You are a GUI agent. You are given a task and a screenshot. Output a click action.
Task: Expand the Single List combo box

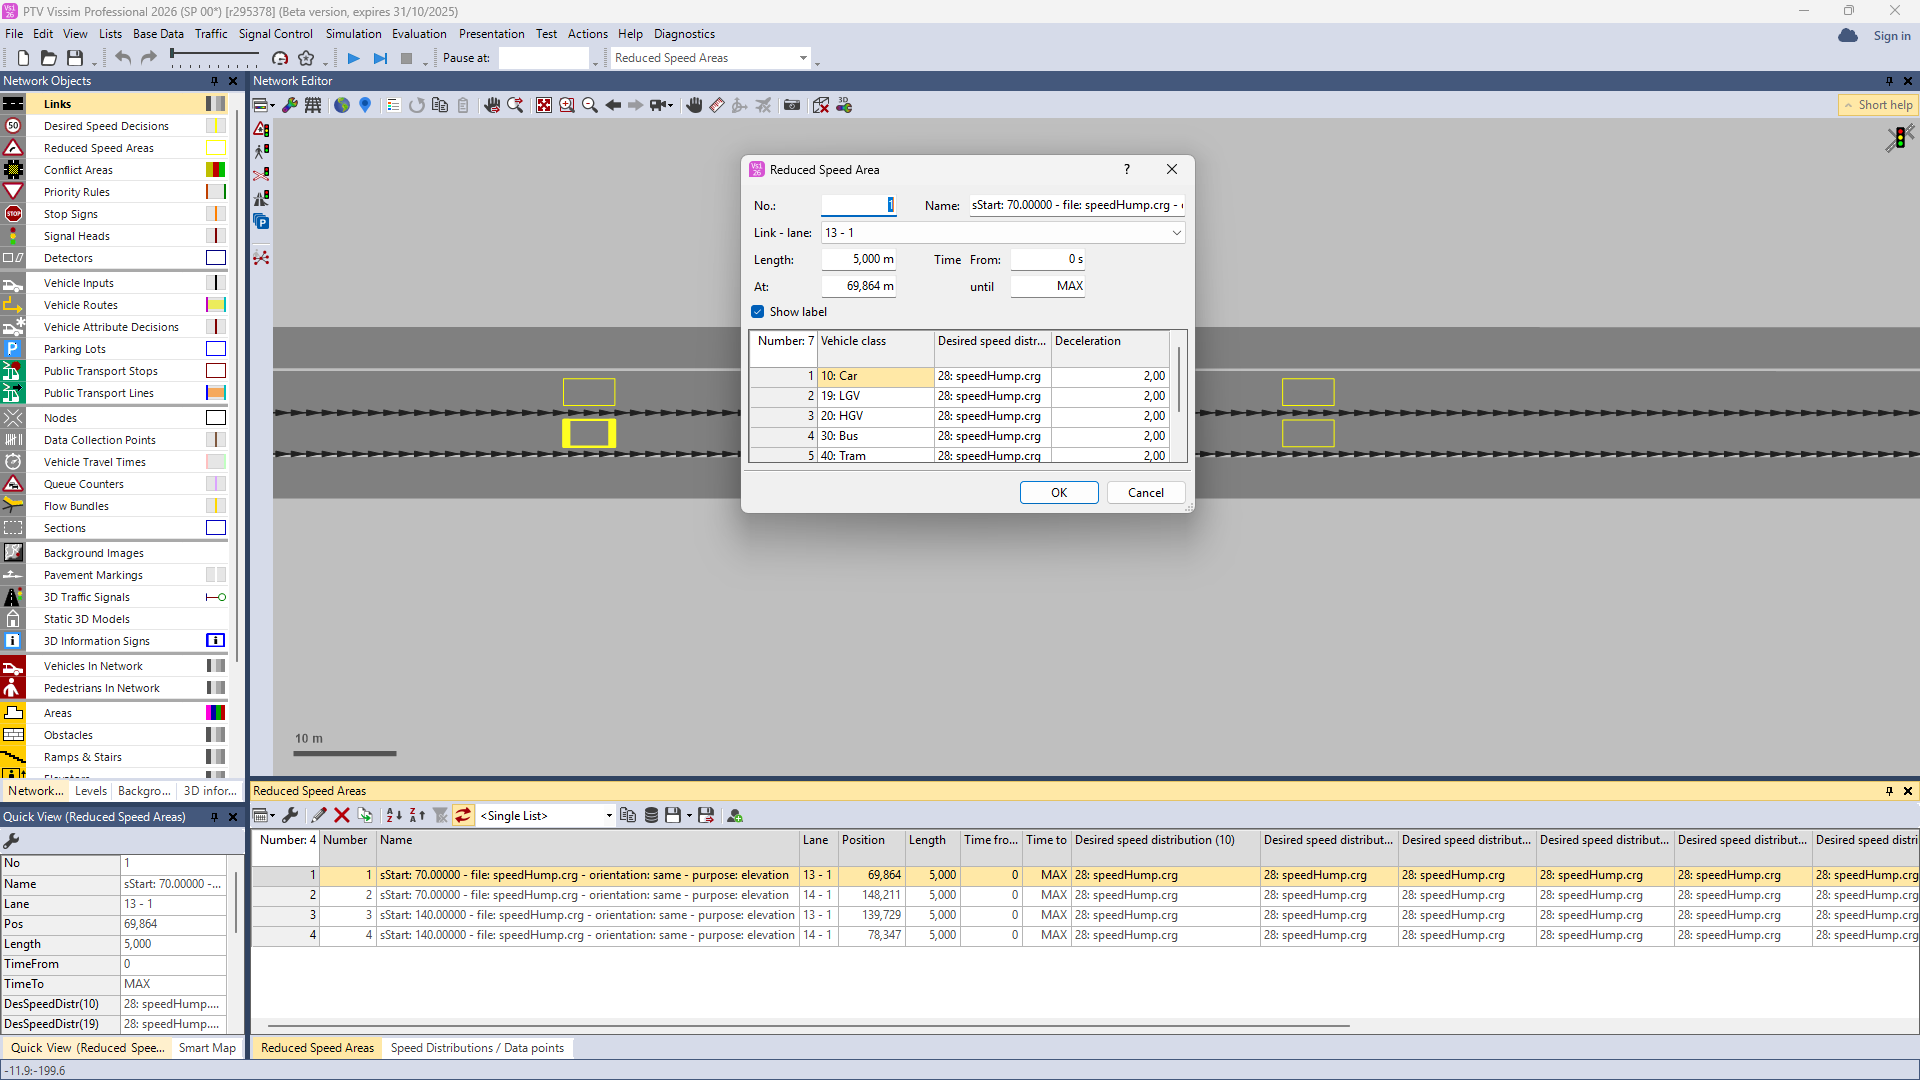(608, 816)
